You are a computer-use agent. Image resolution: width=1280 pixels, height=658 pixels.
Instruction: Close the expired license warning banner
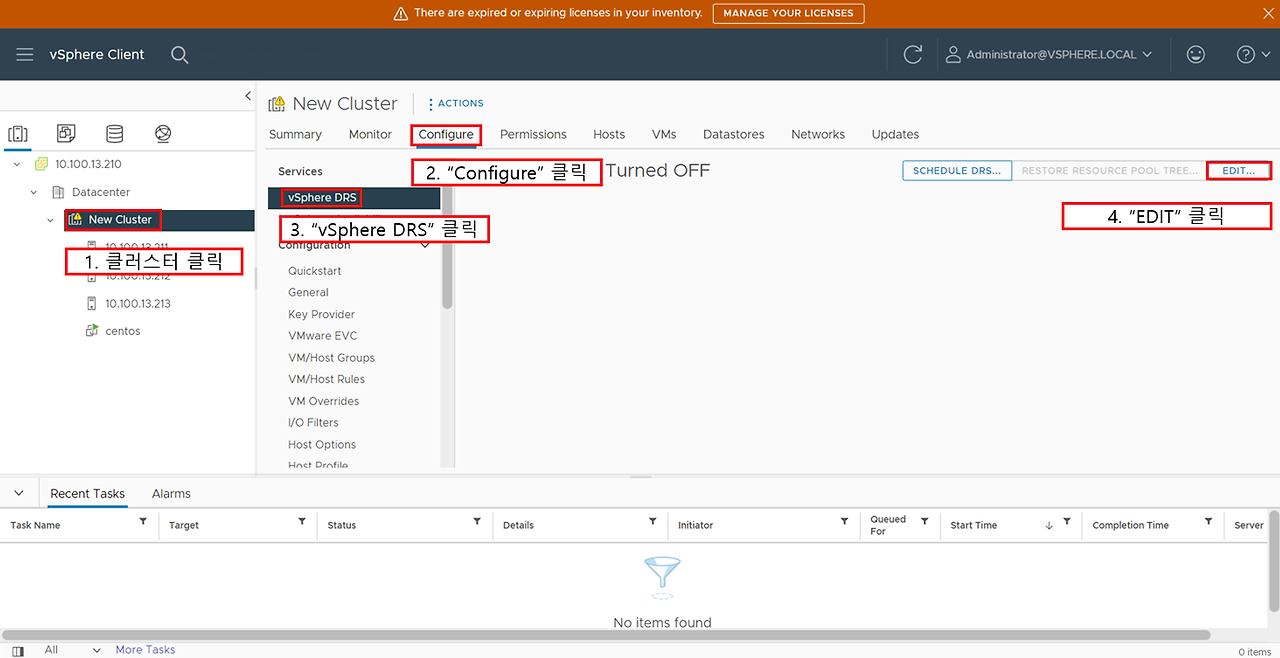coord(1267,13)
